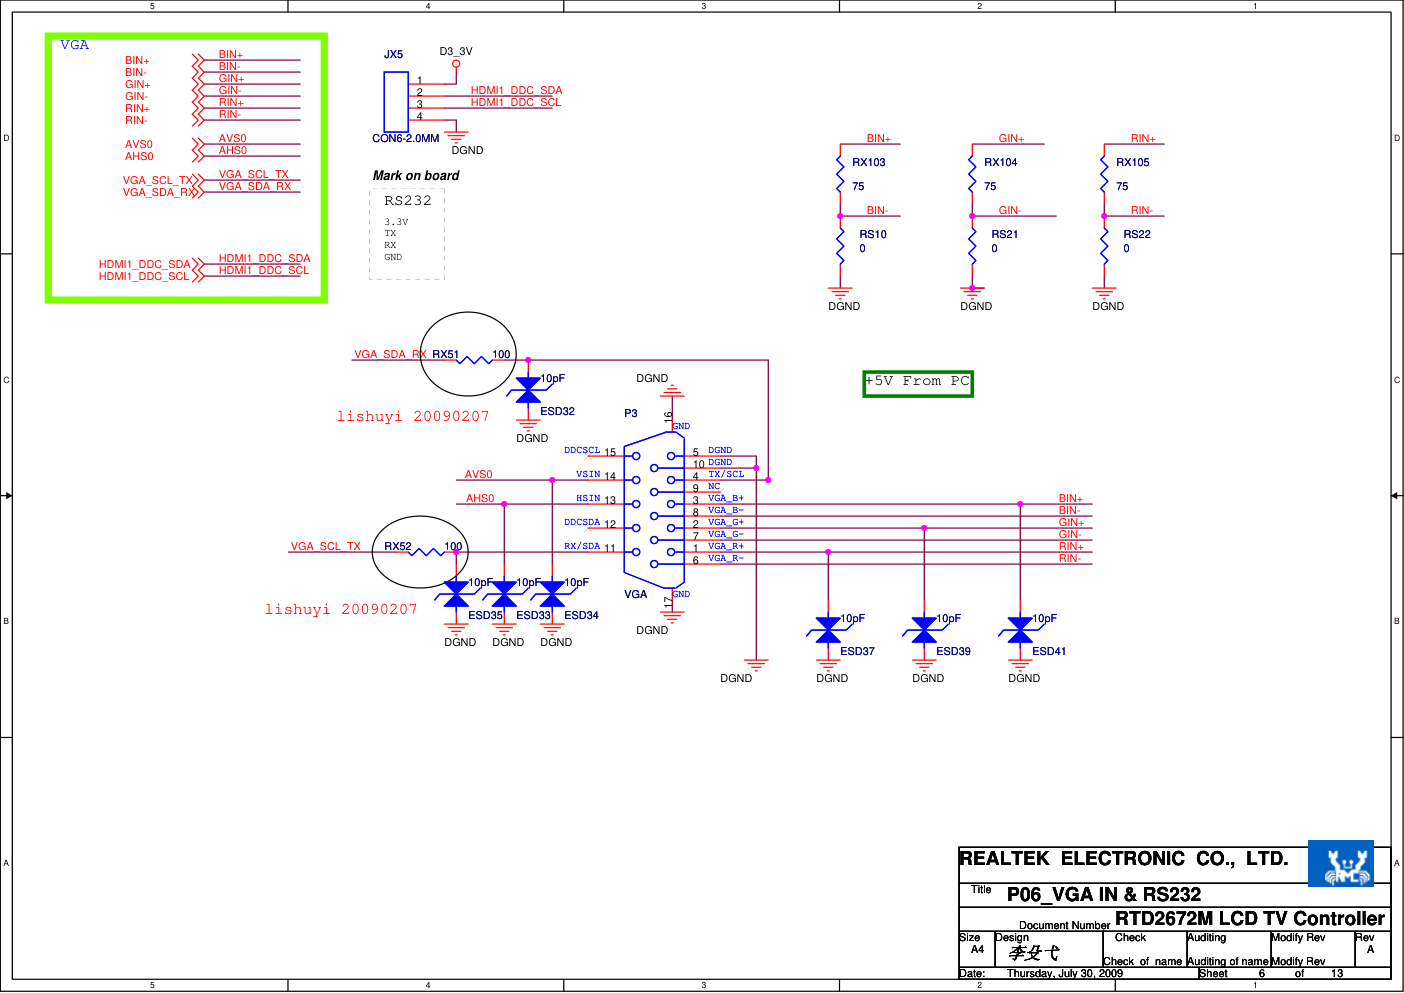The image size is (1404, 993).
Task: Select the RX104 75 ohm resistor symbol
Action: (972, 172)
